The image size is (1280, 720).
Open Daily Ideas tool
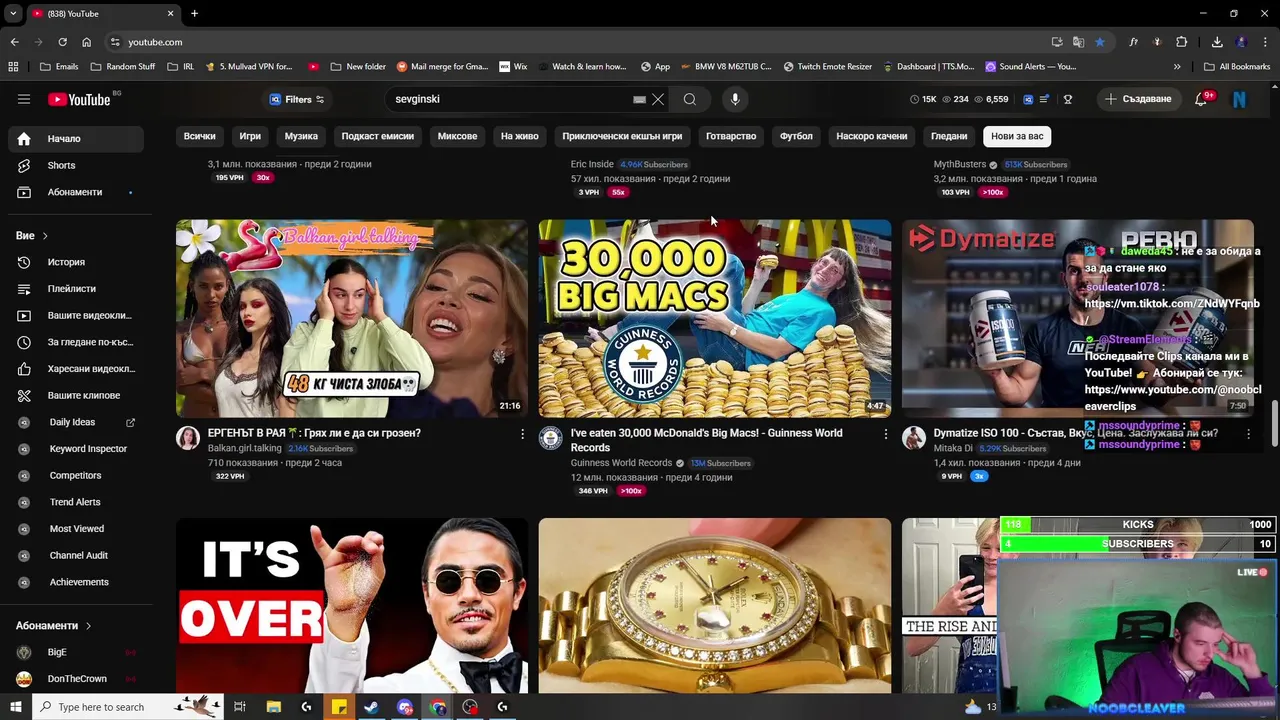click(x=76, y=422)
